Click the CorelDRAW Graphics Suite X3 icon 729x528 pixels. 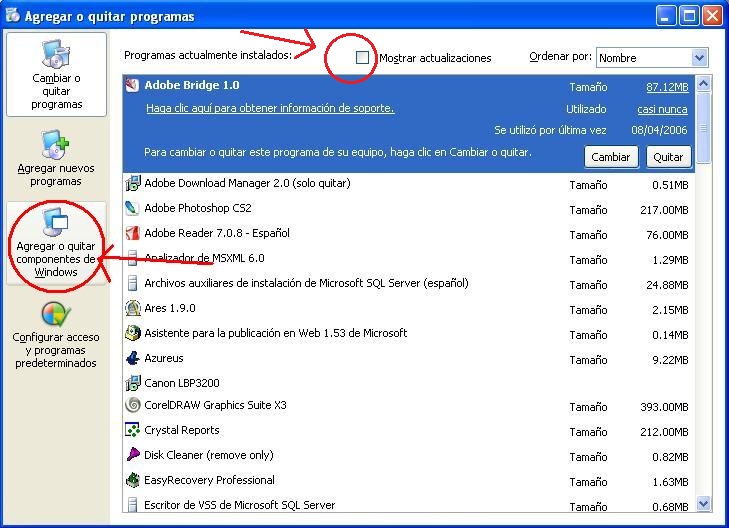(133, 405)
